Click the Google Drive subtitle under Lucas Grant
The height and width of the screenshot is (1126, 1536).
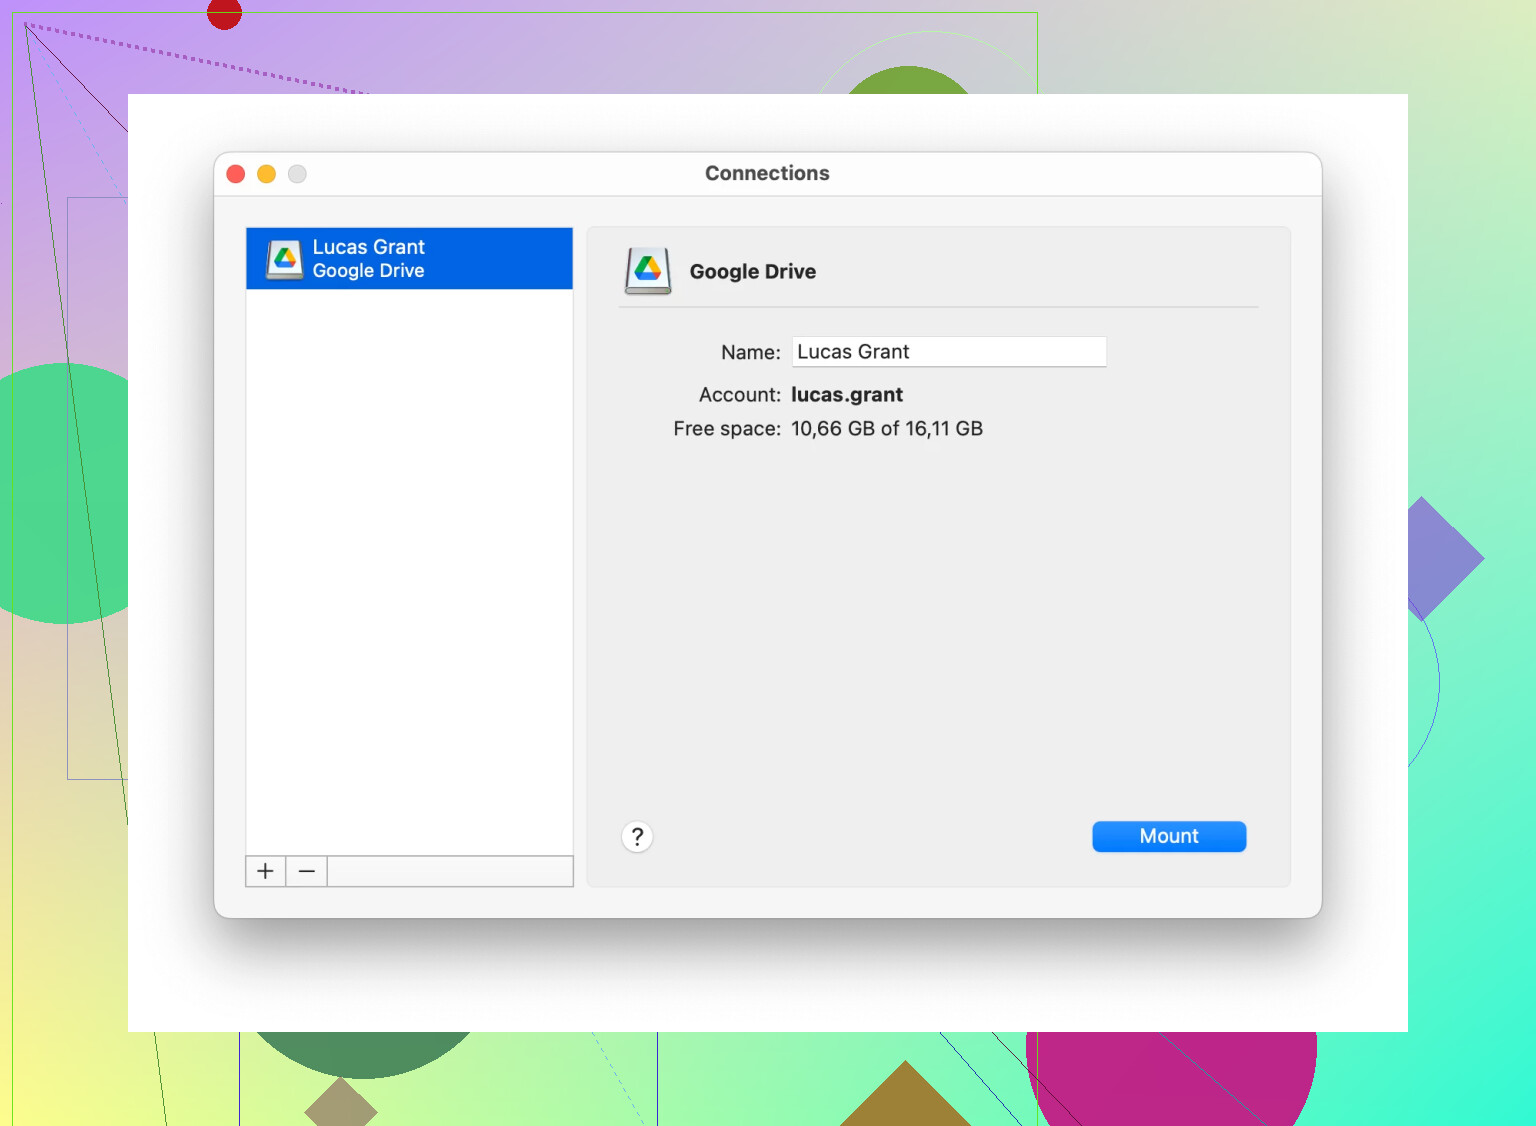pyautogui.click(x=368, y=271)
